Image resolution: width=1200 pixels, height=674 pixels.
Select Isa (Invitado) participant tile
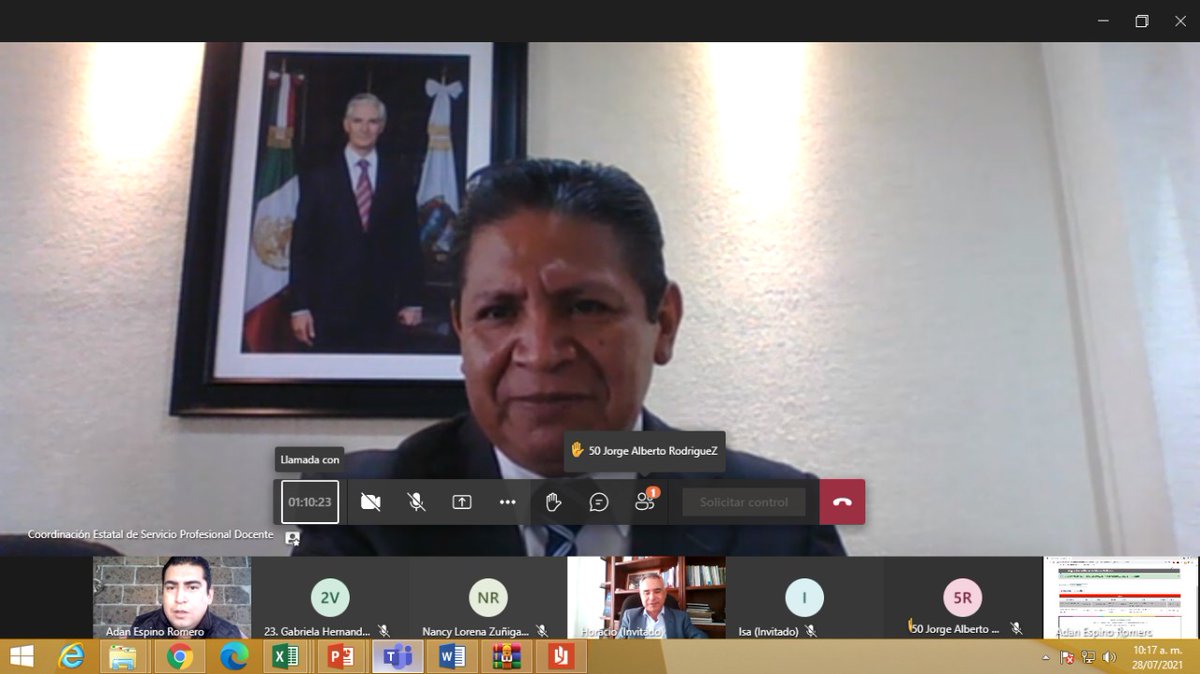[x=804, y=598]
